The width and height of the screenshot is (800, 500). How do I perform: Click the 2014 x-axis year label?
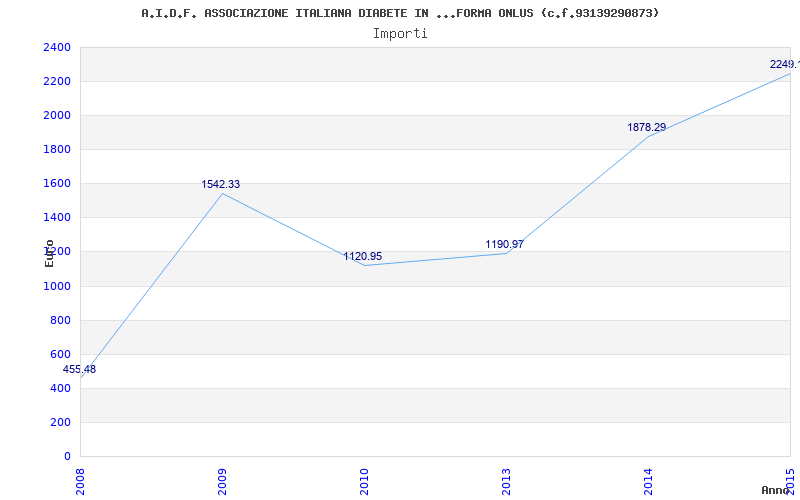648,482
